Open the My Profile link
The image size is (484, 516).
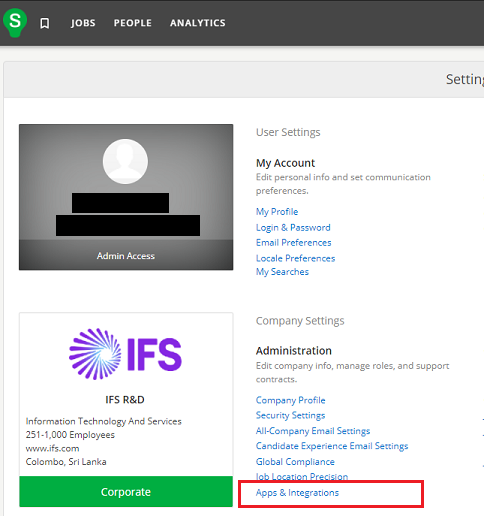277,212
